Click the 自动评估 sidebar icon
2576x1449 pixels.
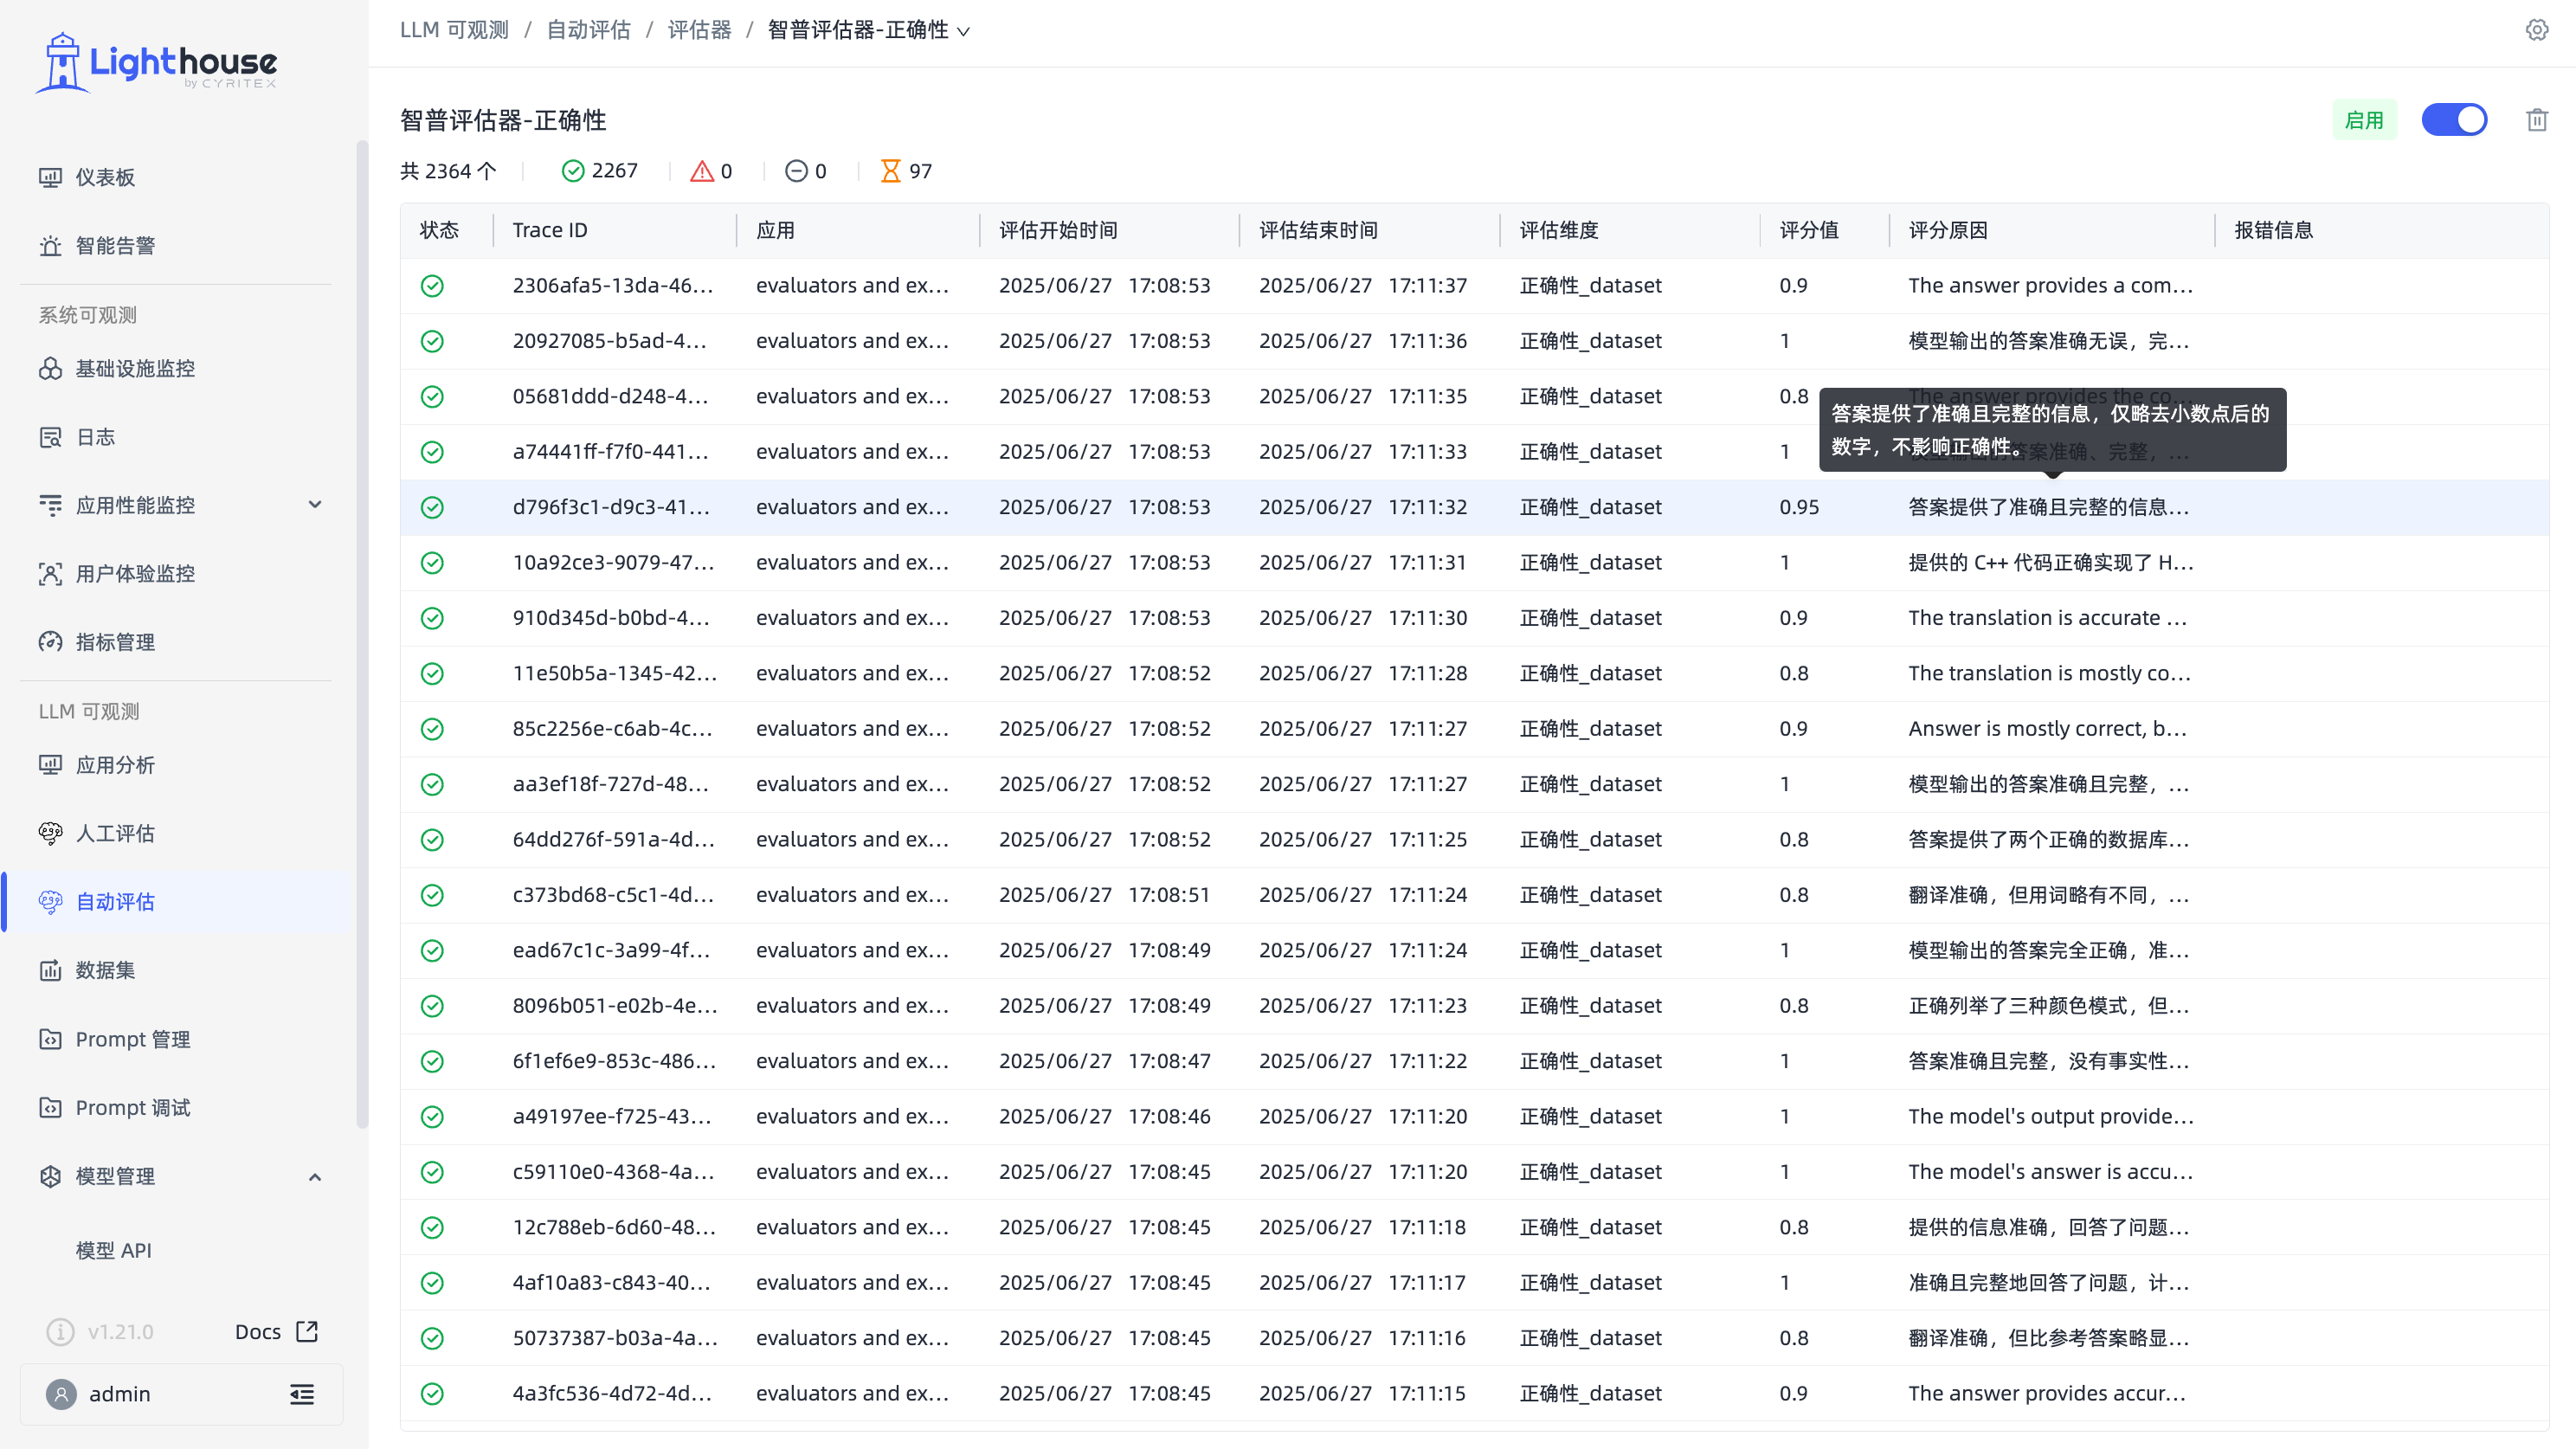(50, 902)
